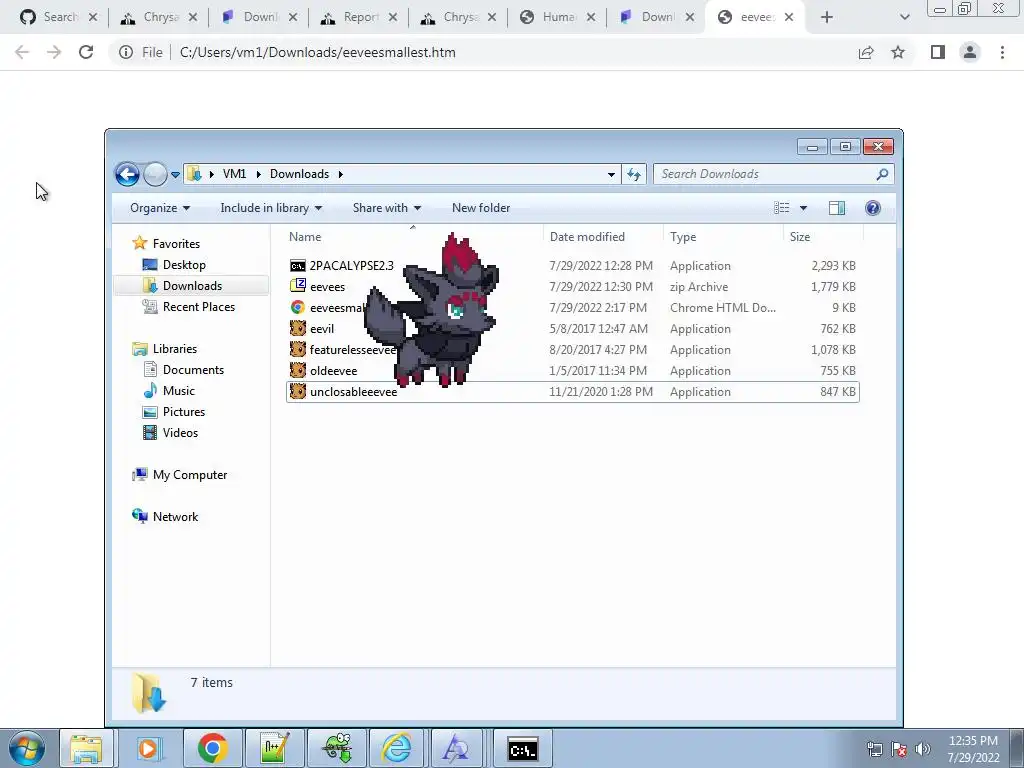
Task: Open a new Chrome tab
Action: click(827, 17)
